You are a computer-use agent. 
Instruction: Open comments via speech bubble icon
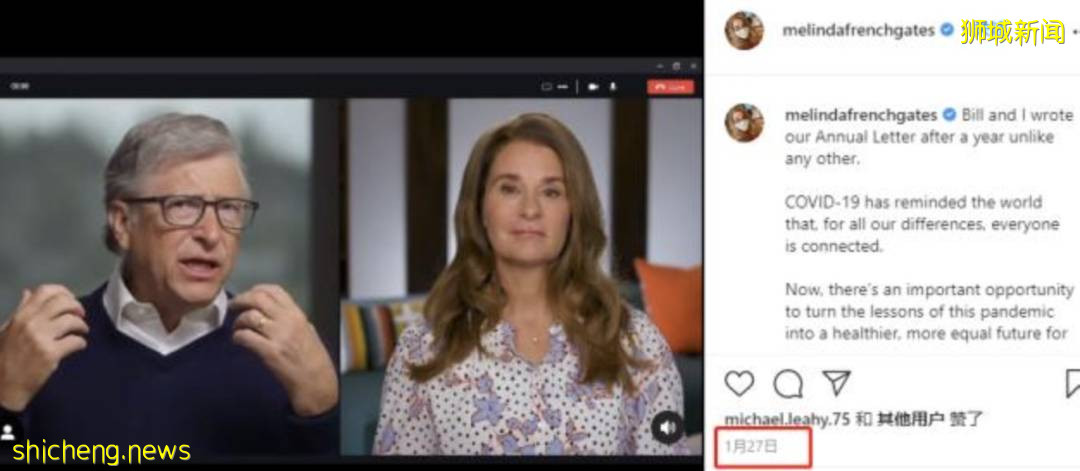[788, 384]
